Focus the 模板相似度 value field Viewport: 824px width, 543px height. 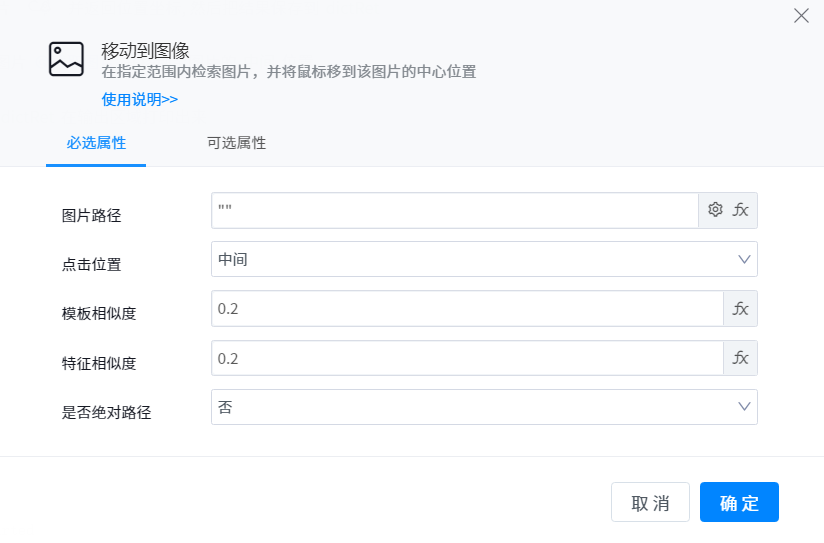(x=466, y=309)
